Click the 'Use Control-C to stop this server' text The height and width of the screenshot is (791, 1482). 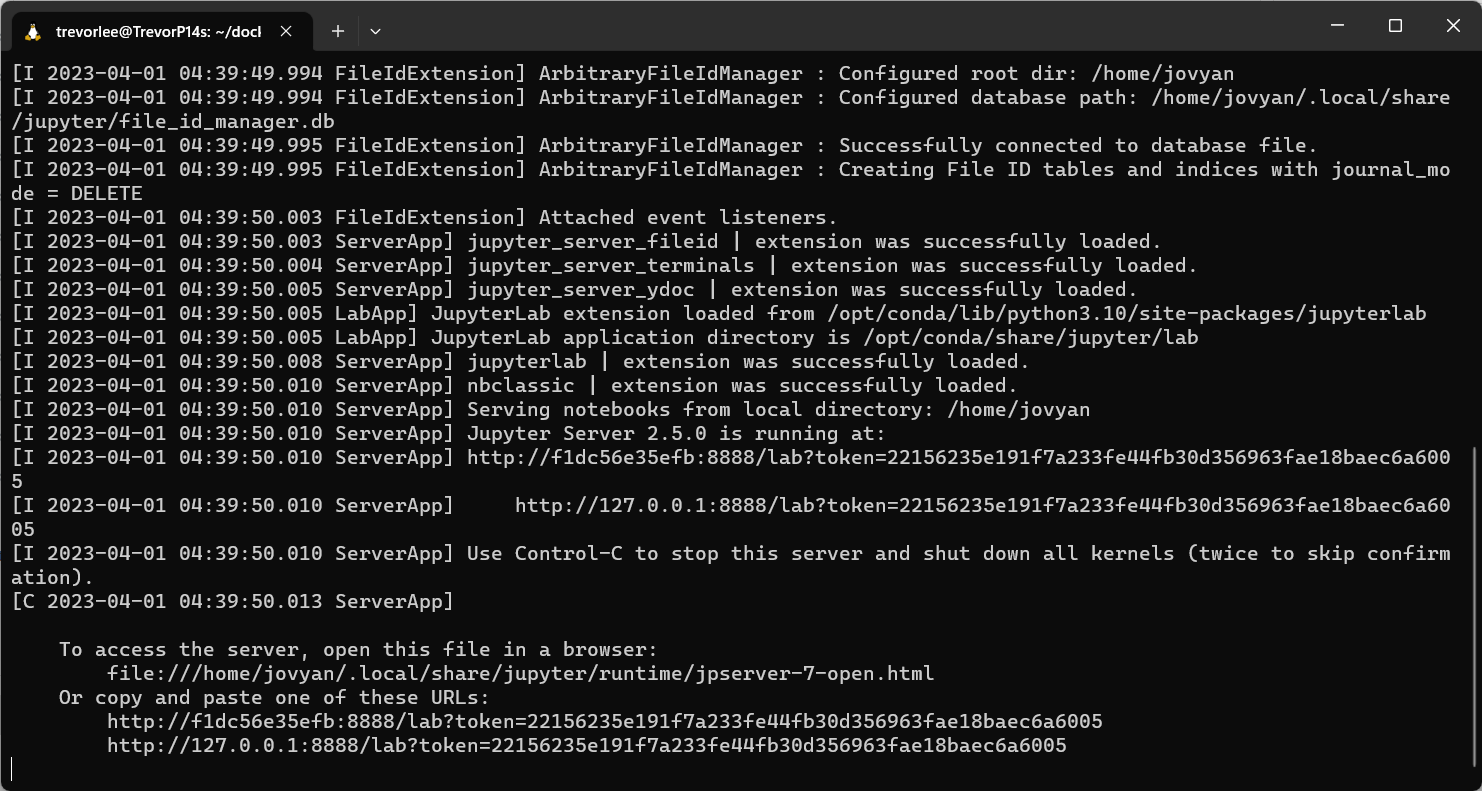click(x=700, y=553)
